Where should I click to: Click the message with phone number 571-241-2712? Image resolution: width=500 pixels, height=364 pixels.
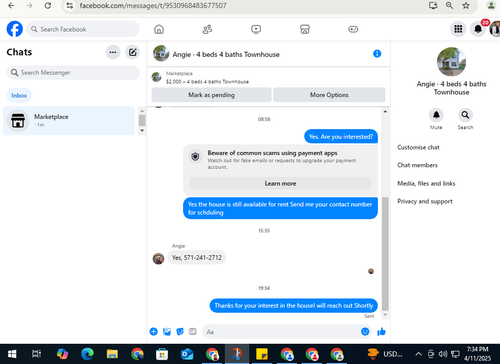197,258
